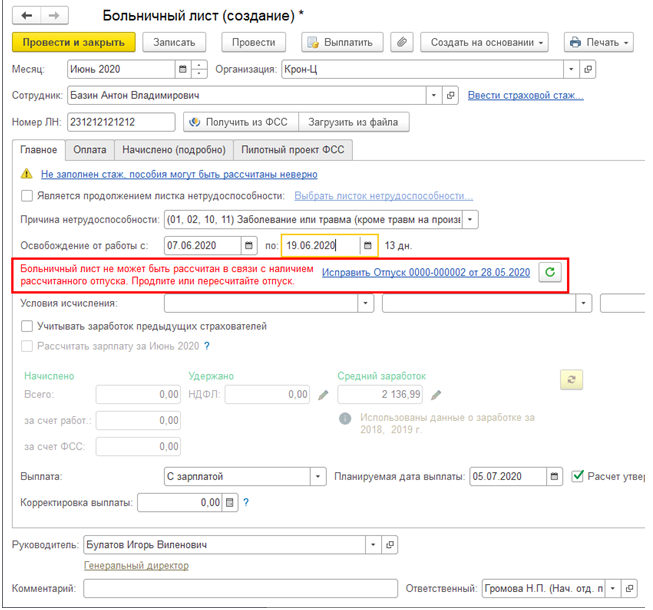Click Получить из ФСС button
The height and width of the screenshot is (610, 653).
241,122
